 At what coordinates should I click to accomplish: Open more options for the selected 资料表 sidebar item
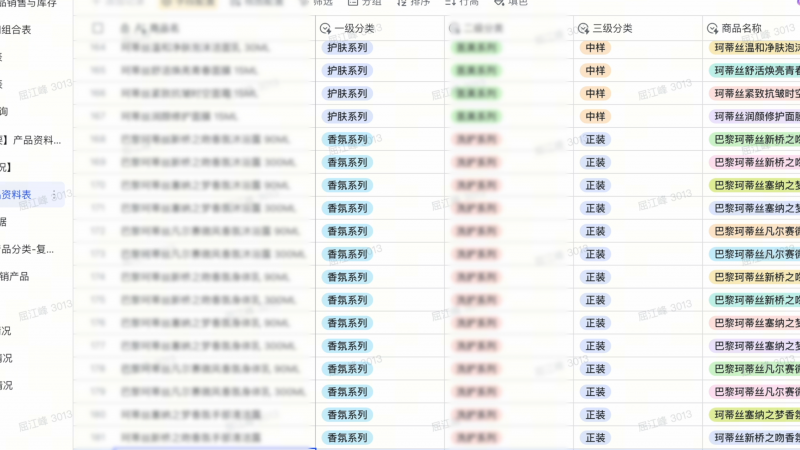coord(54,194)
